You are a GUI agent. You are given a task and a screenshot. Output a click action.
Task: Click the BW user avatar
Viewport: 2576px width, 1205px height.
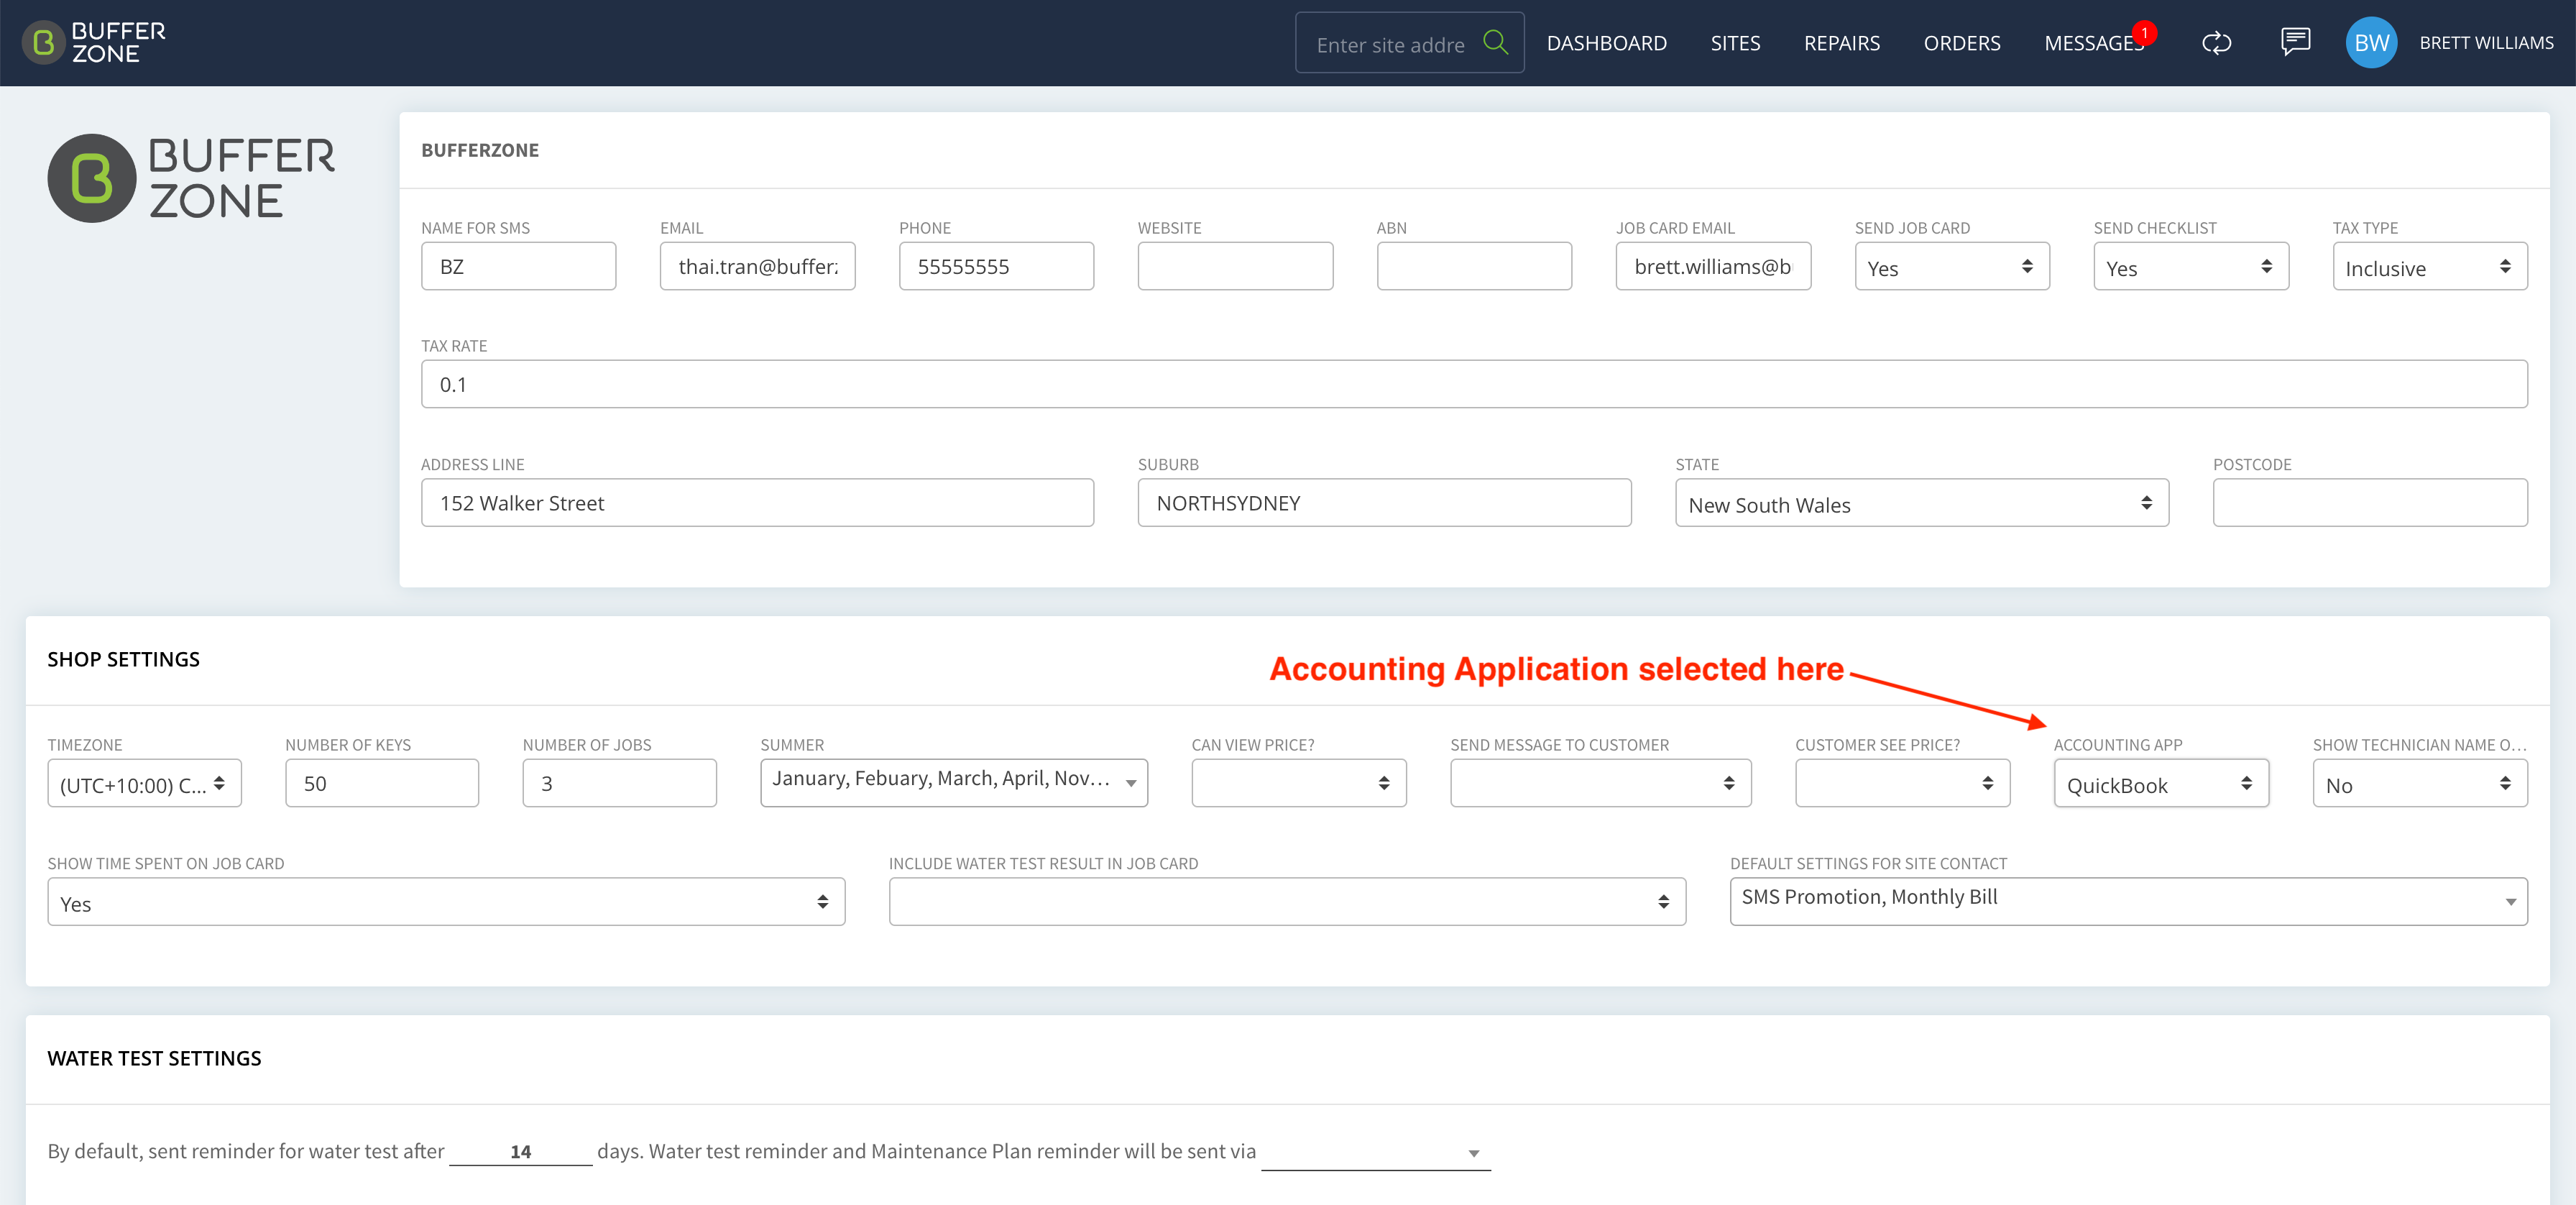tap(2371, 43)
